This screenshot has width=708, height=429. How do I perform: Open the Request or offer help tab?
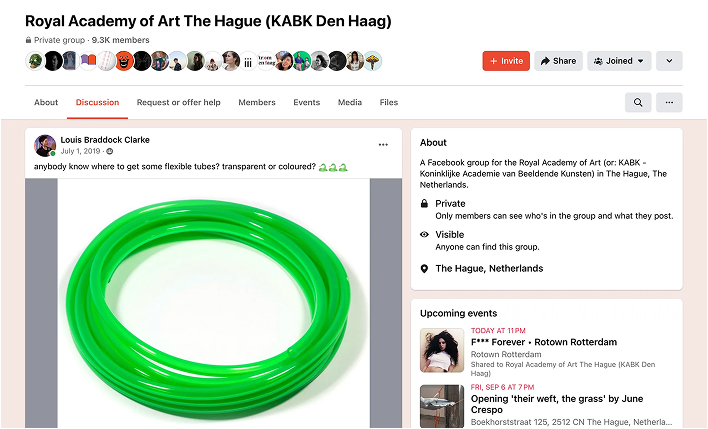tap(179, 103)
